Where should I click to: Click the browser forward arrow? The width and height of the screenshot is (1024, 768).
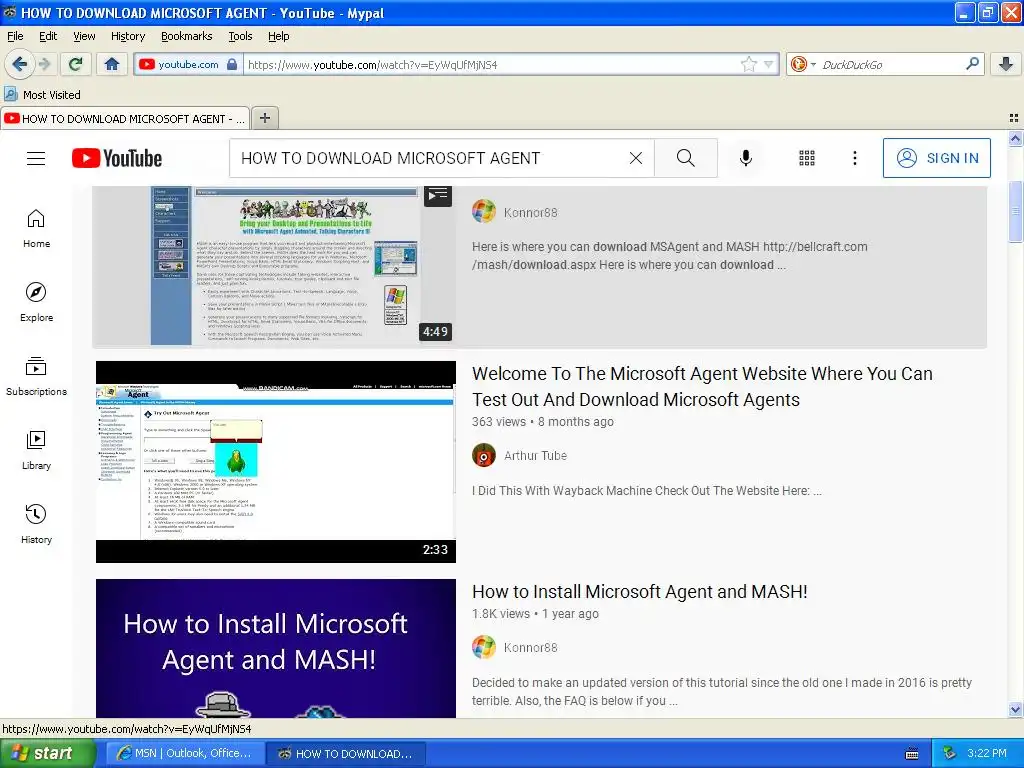pos(44,64)
